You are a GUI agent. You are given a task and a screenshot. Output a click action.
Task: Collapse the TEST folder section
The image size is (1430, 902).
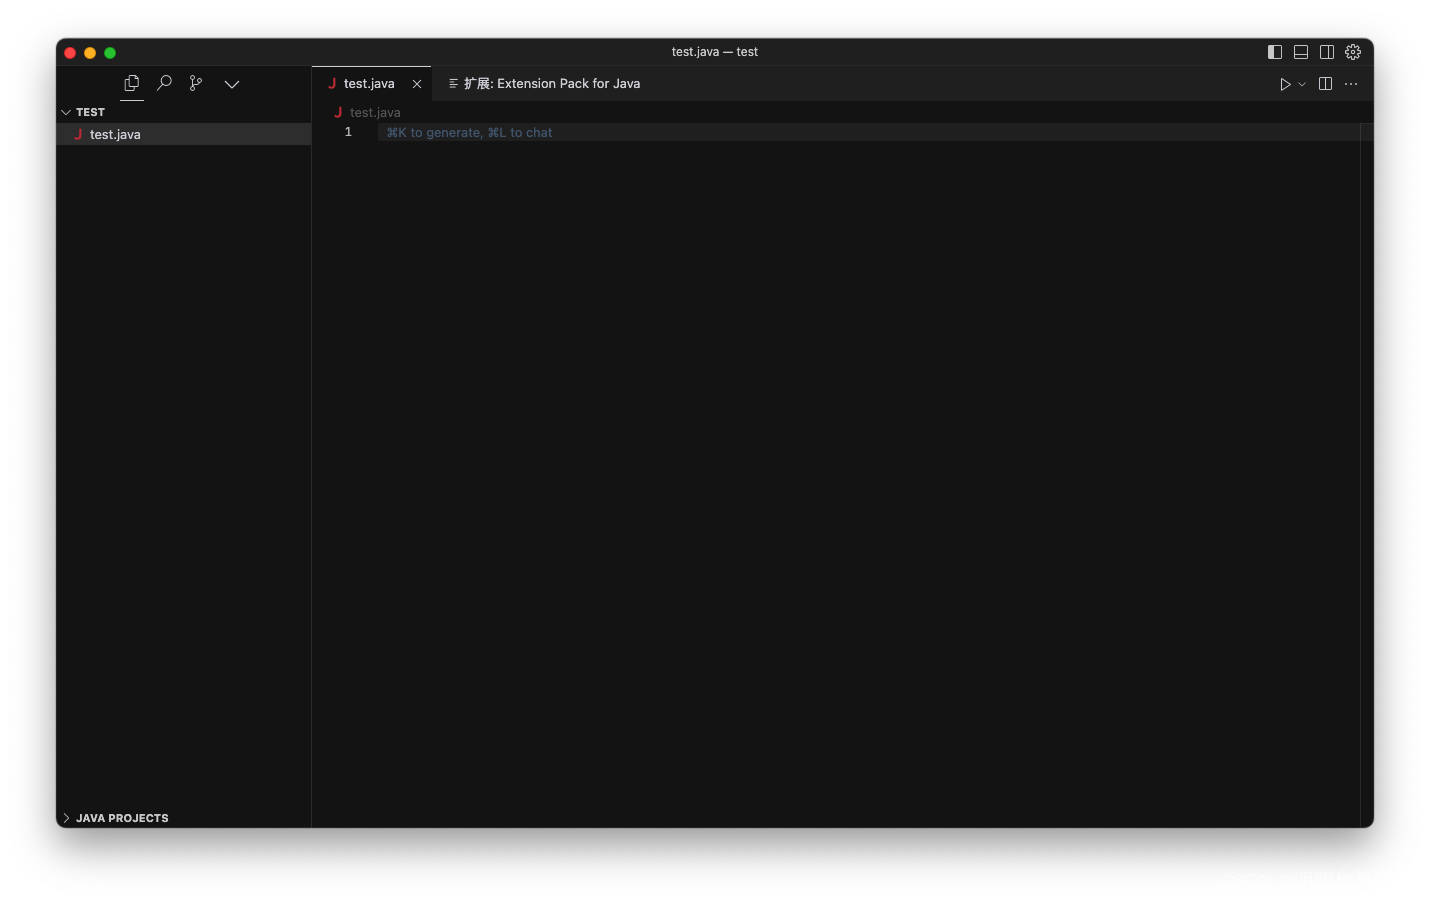pos(184,112)
